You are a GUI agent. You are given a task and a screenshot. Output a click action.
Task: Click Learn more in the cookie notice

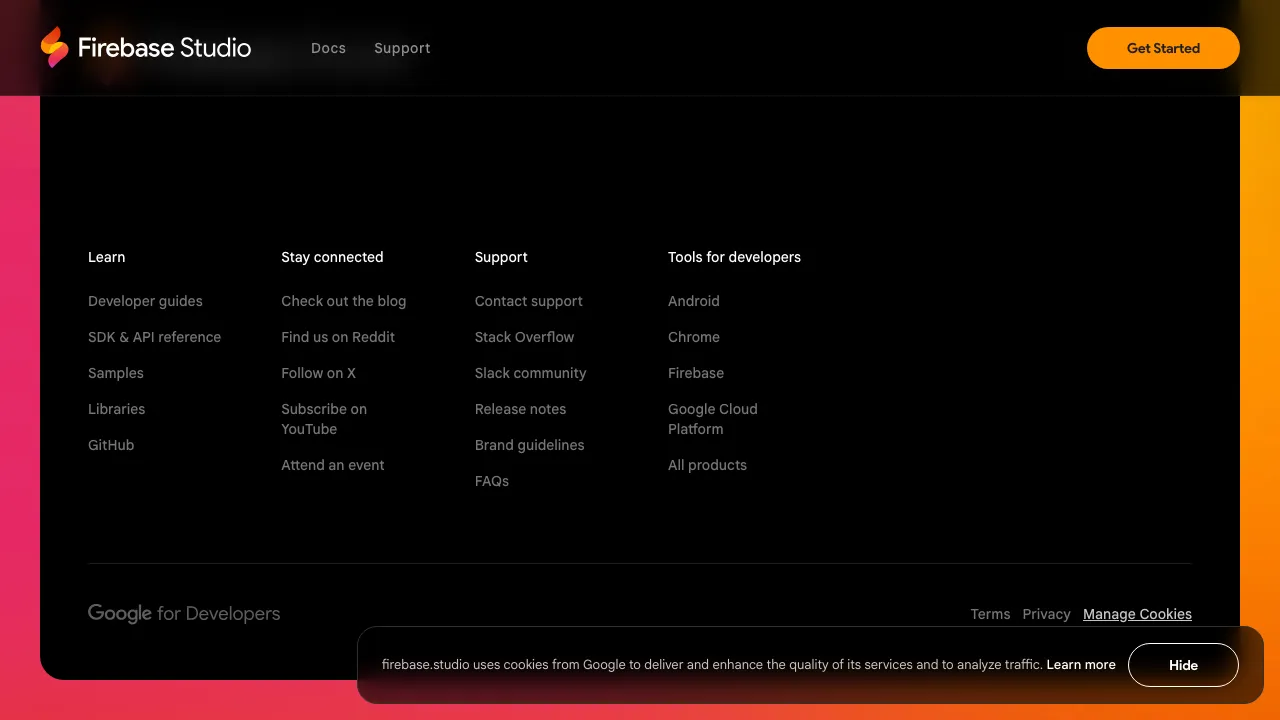[1081, 664]
